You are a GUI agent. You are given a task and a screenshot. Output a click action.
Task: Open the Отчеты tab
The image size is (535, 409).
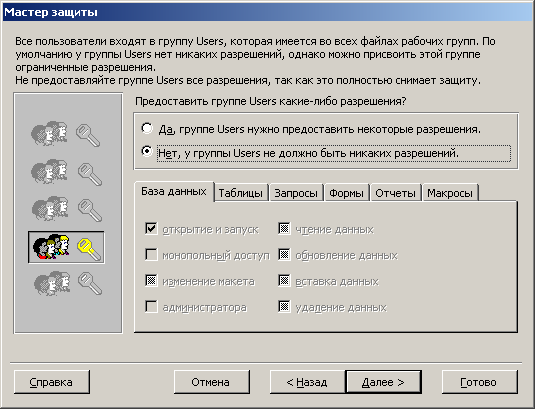tap(395, 193)
